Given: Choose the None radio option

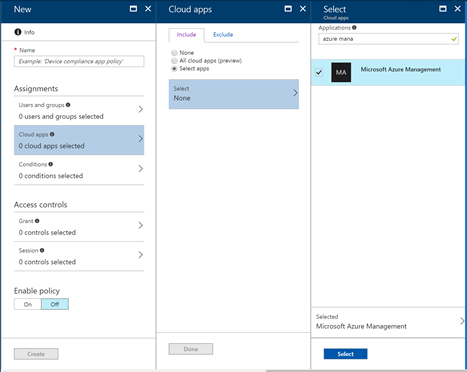Looking at the screenshot, I should coord(174,53).
